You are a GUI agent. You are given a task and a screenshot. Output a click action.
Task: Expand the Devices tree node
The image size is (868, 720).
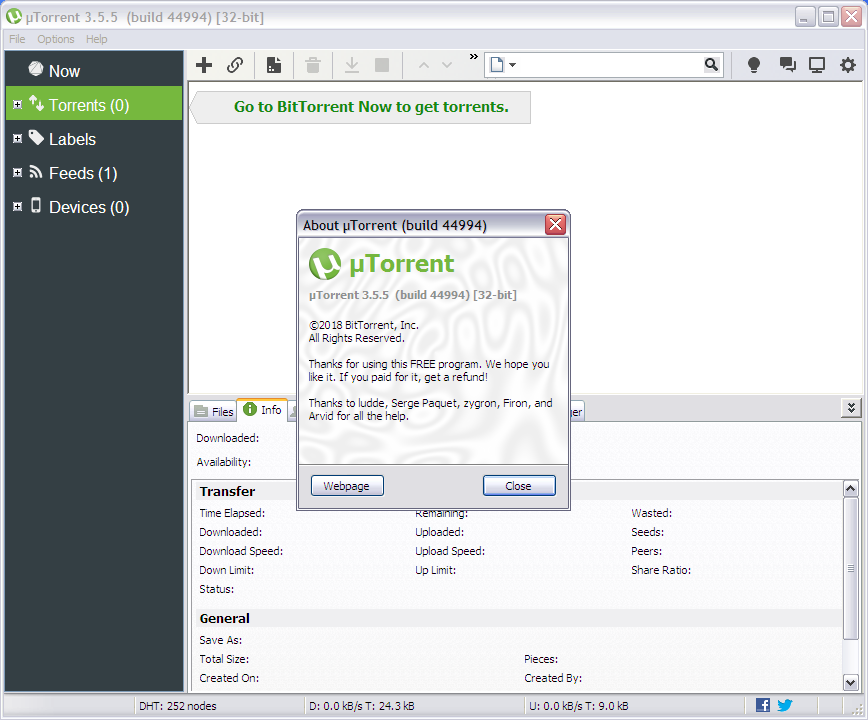(18, 206)
